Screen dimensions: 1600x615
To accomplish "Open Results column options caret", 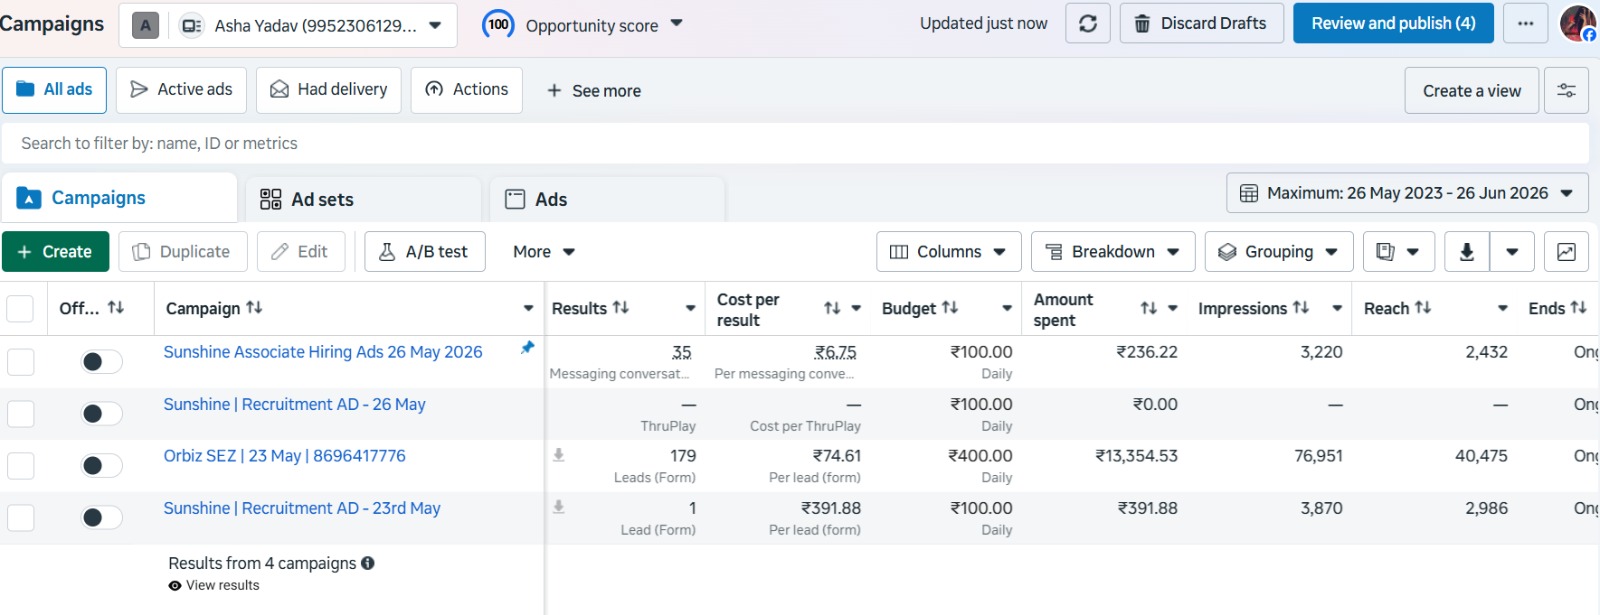I will tap(690, 308).
